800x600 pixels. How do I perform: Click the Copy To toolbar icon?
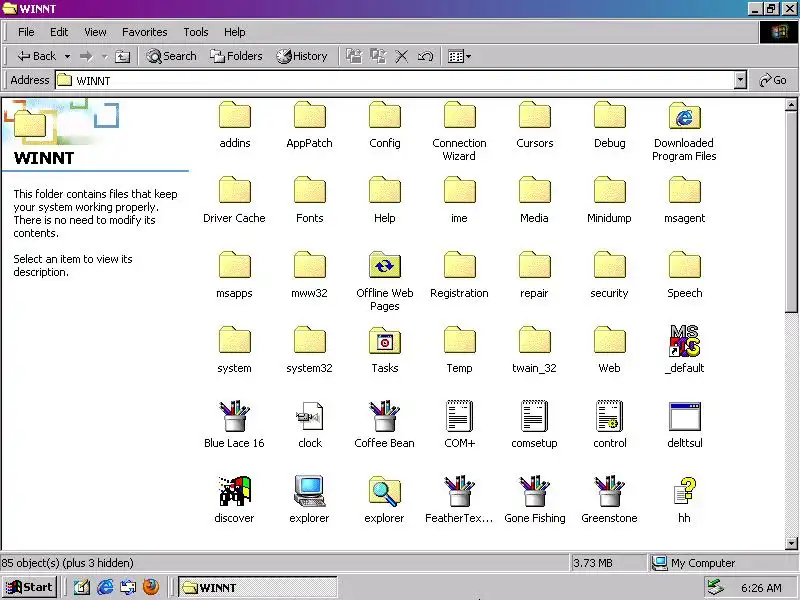378,56
